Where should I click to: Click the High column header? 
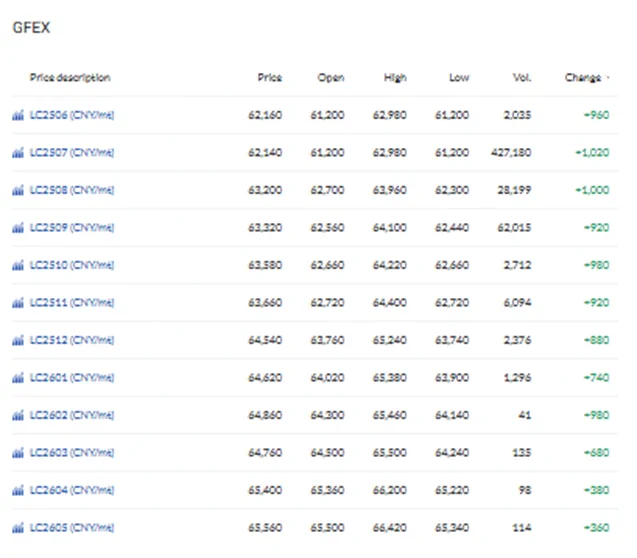395,78
